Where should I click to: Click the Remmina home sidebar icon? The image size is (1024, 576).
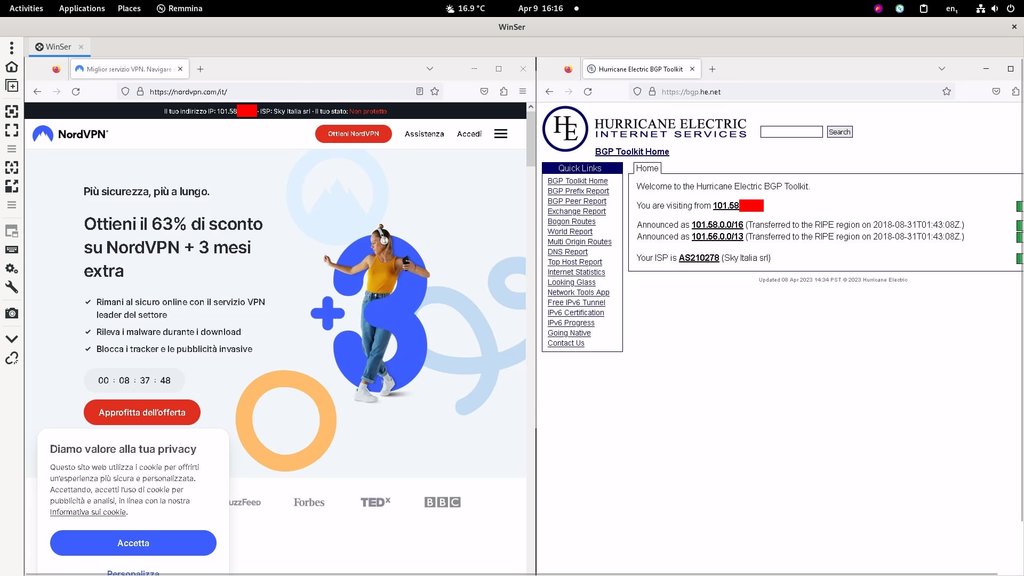coord(12,67)
